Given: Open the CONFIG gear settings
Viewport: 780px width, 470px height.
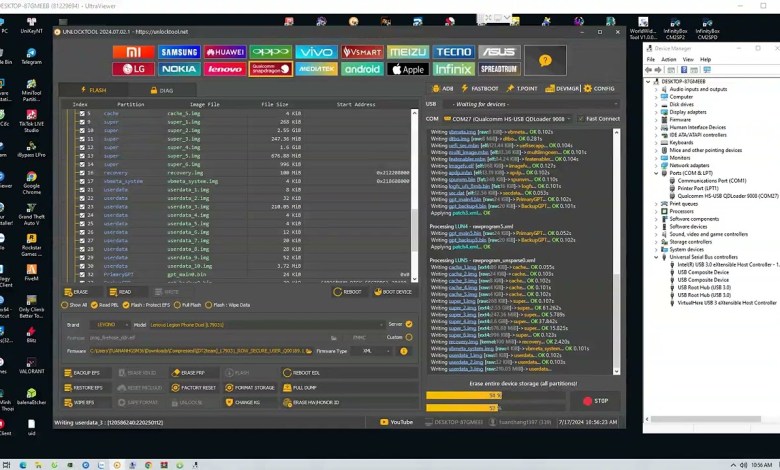Looking at the screenshot, I should [x=601, y=88].
